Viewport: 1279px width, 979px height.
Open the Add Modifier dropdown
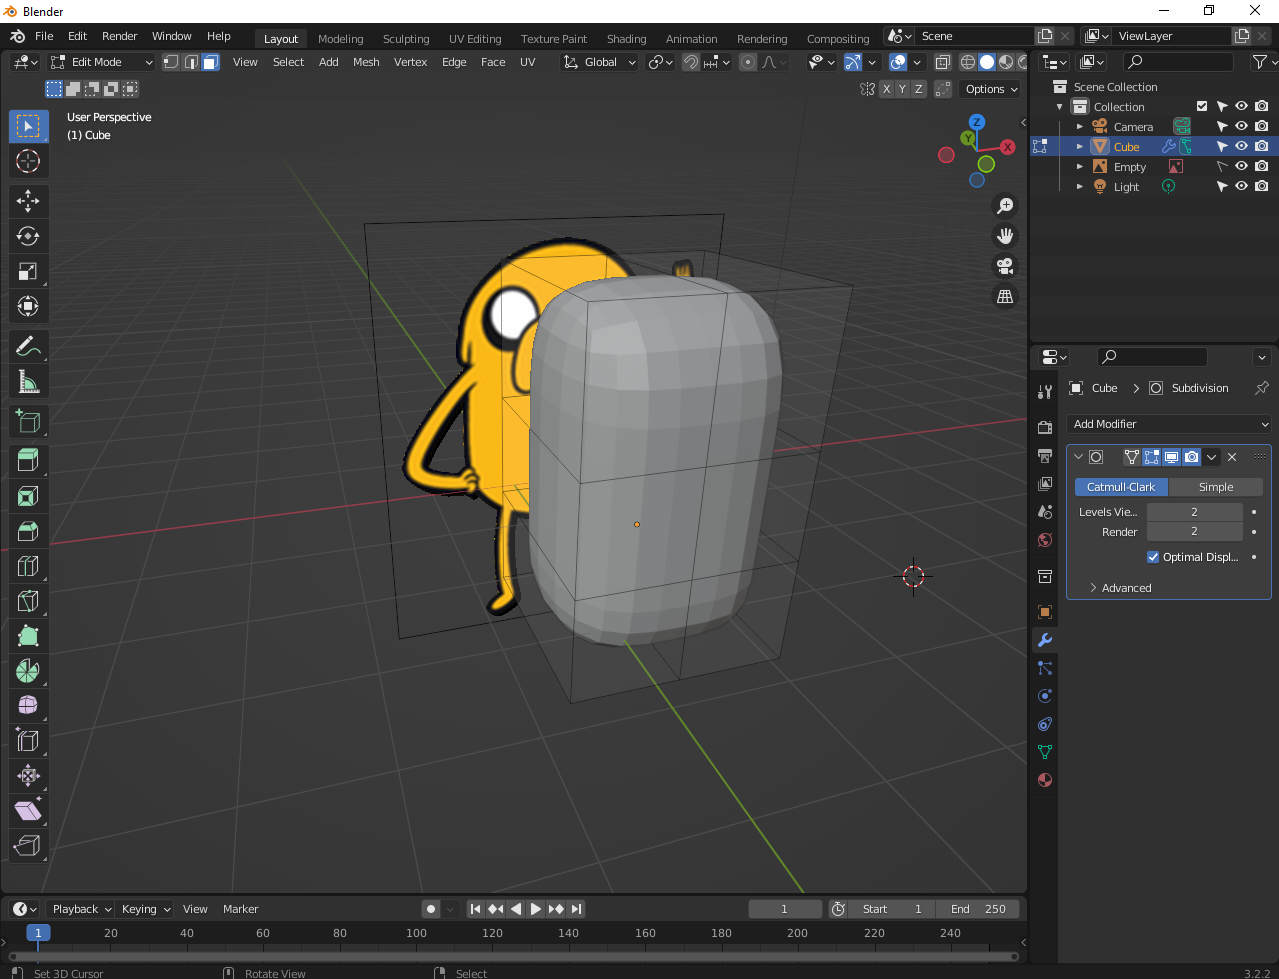pyautogui.click(x=1169, y=424)
